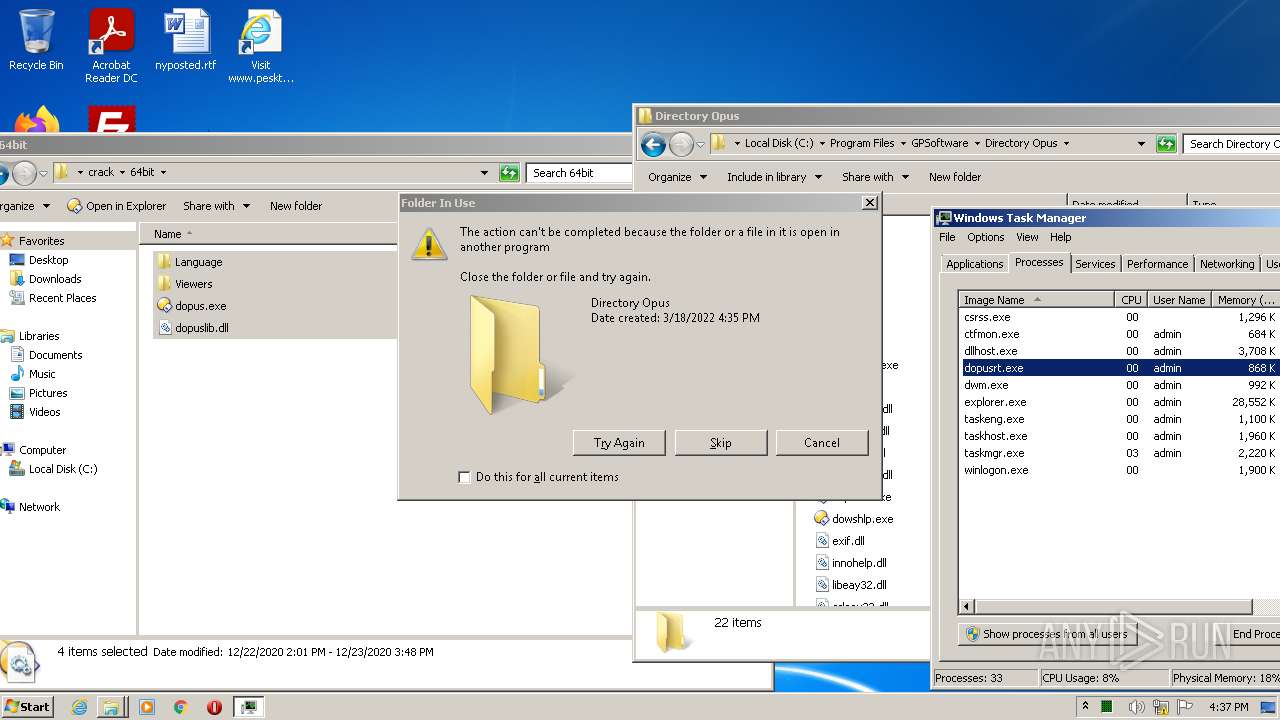
Task: Switch to Performance tab in Task Manager
Action: click(x=1157, y=264)
